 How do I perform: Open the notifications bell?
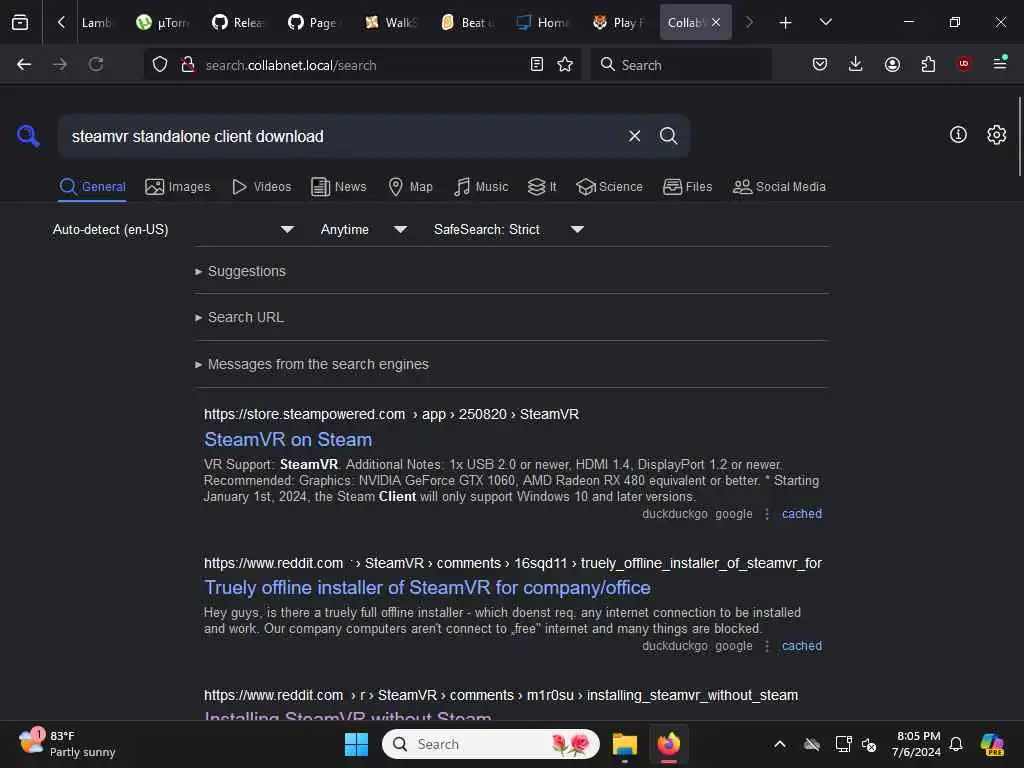[956, 744]
